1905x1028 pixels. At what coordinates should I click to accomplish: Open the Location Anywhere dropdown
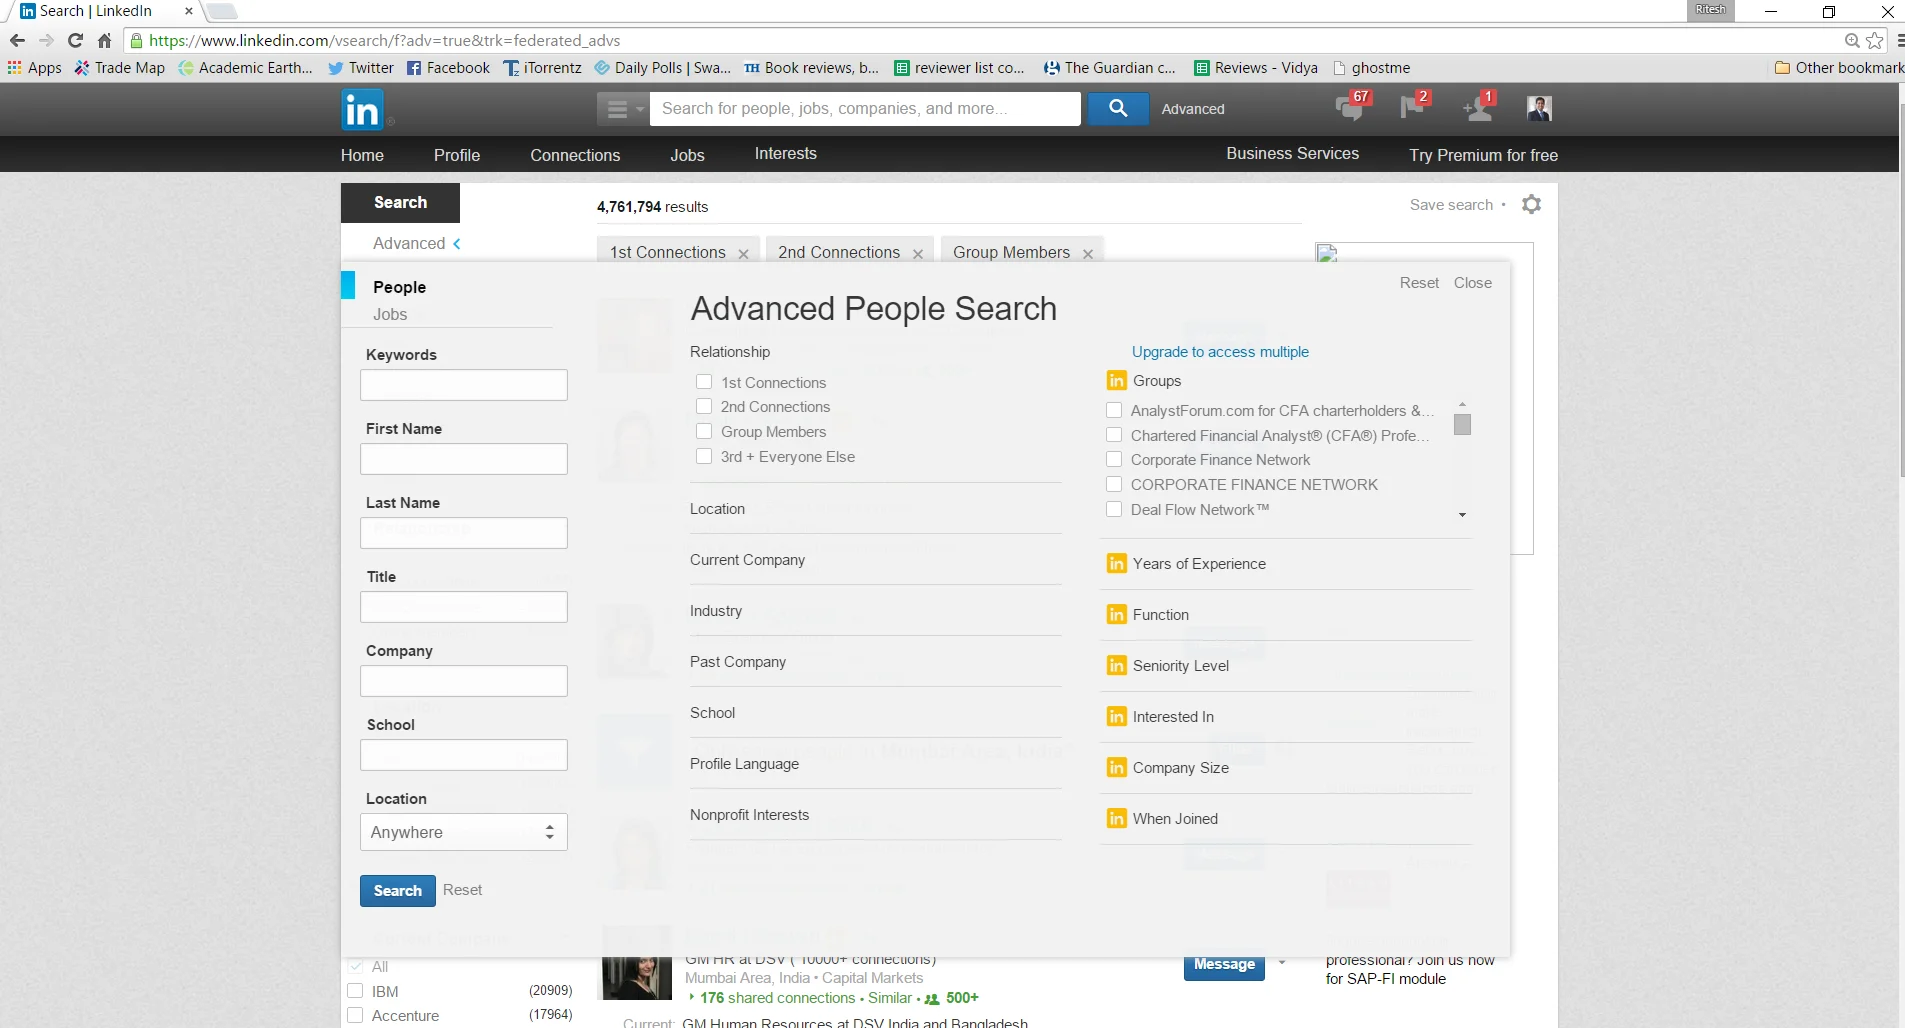point(463,832)
